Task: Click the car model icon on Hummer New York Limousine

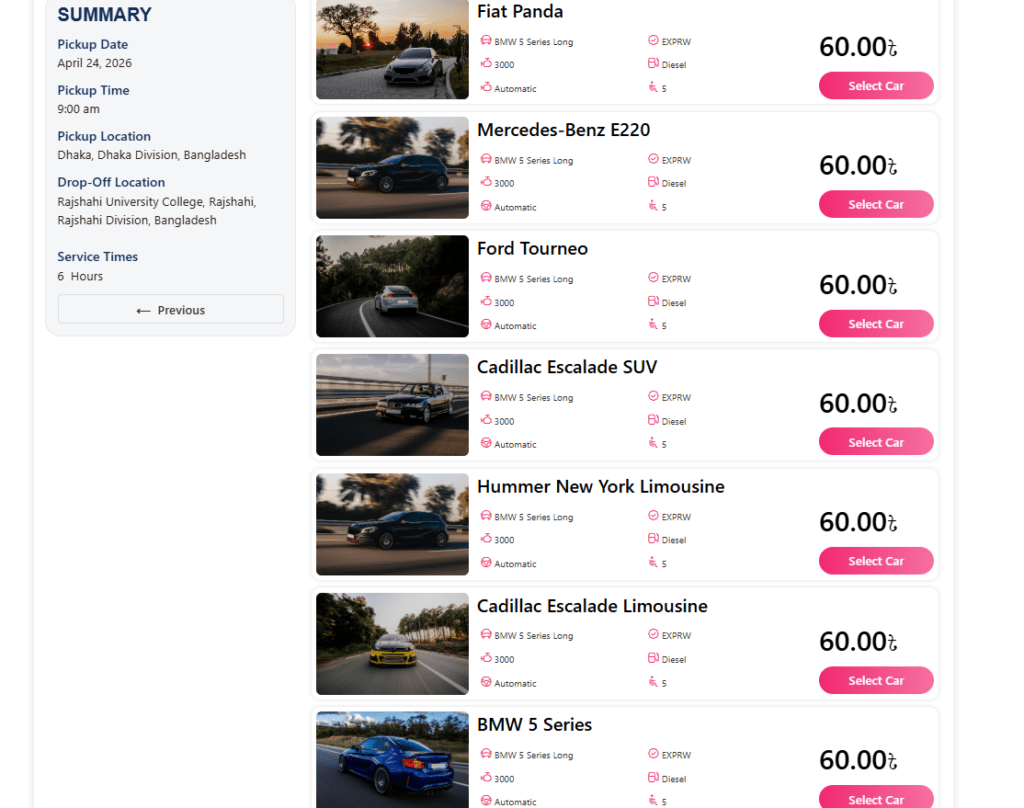Action: 486,516
